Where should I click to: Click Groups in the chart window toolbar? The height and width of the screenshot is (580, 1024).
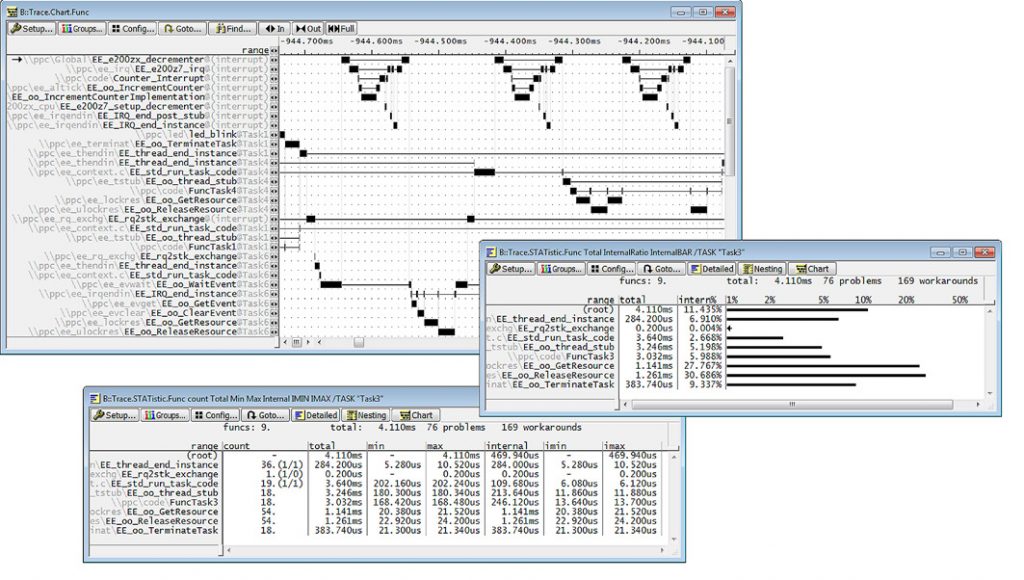[82, 29]
